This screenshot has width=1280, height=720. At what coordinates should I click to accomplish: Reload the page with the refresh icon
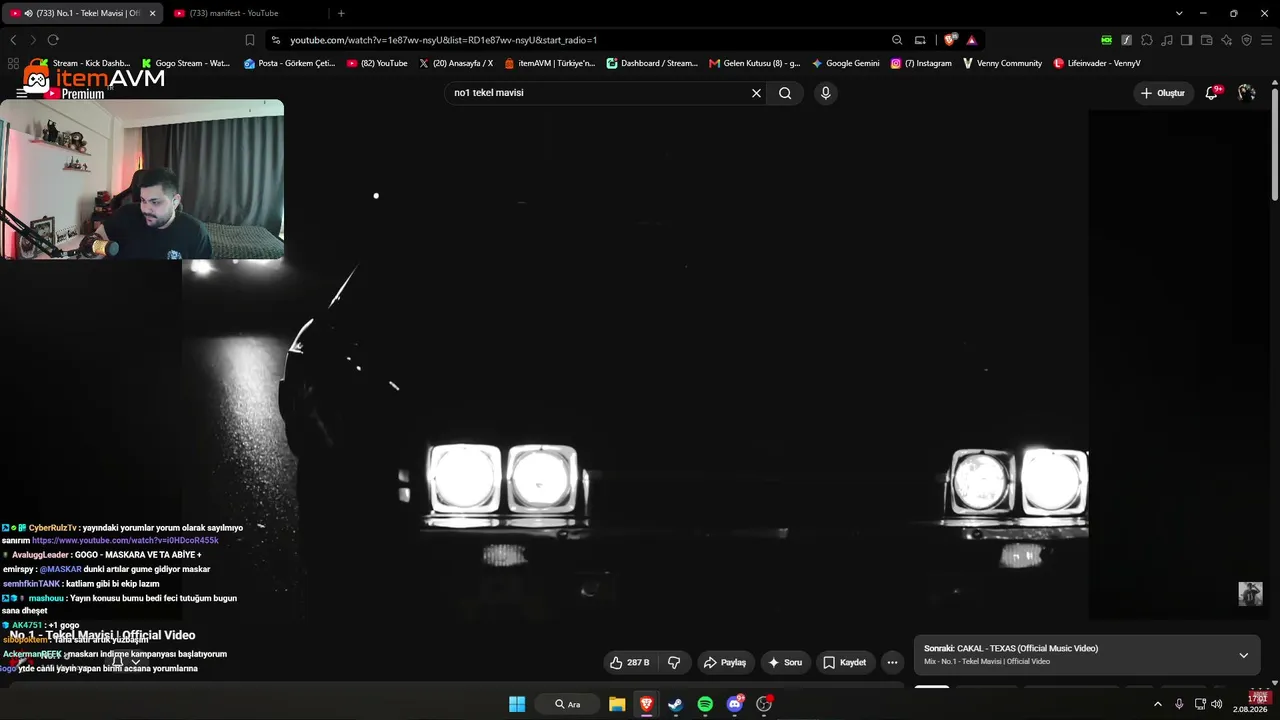[53, 40]
